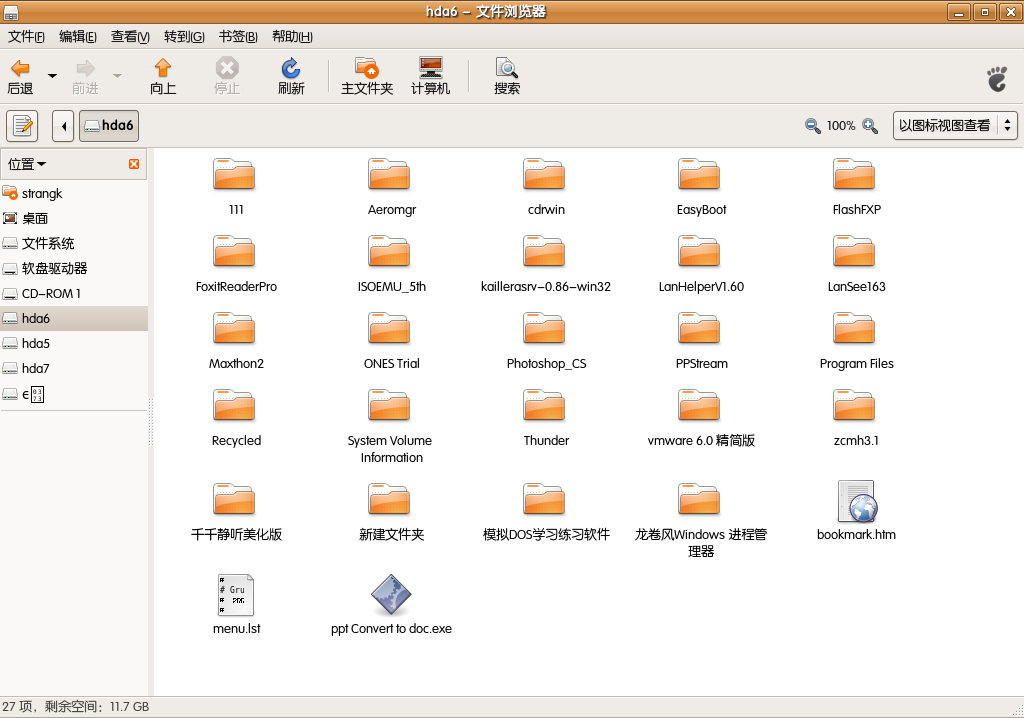Screen dimensions: 1024x718
Task: Select the Program Files folder icon
Action: pos(854,329)
